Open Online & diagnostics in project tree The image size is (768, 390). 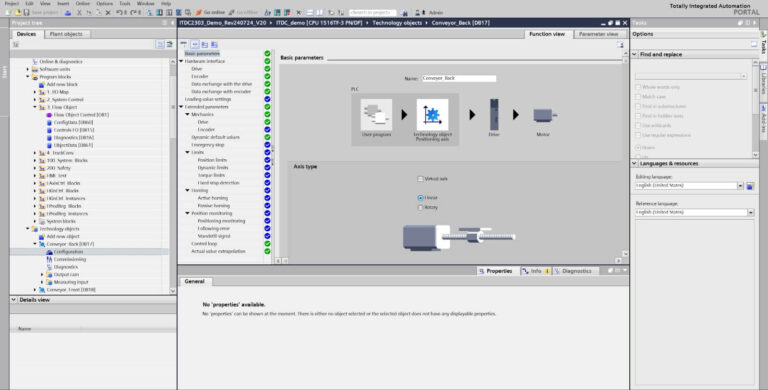61,62
